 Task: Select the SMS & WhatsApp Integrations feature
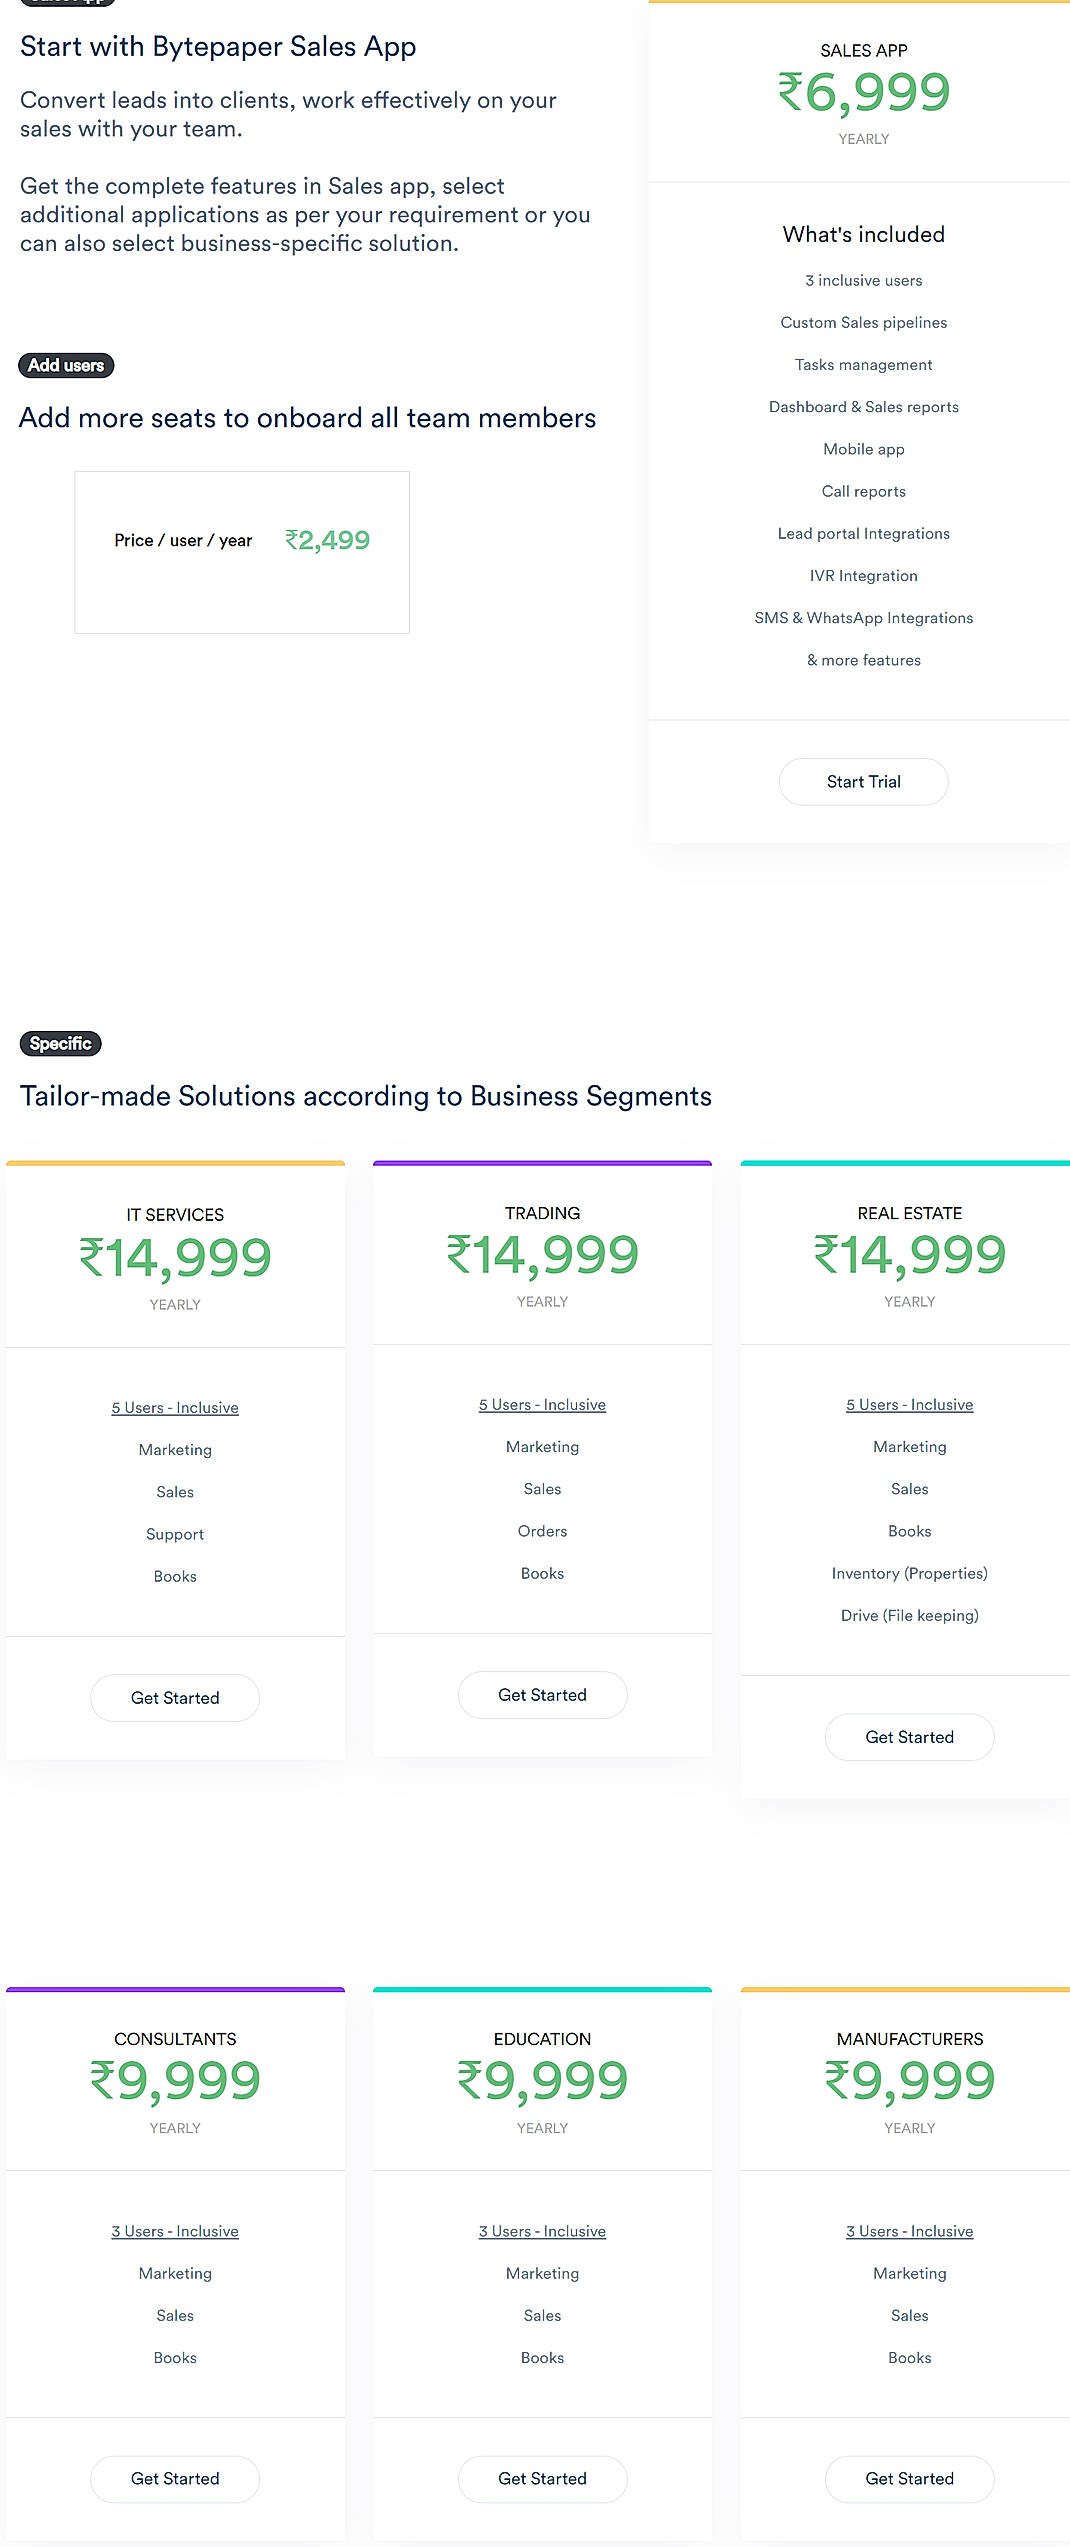pos(863,618)
